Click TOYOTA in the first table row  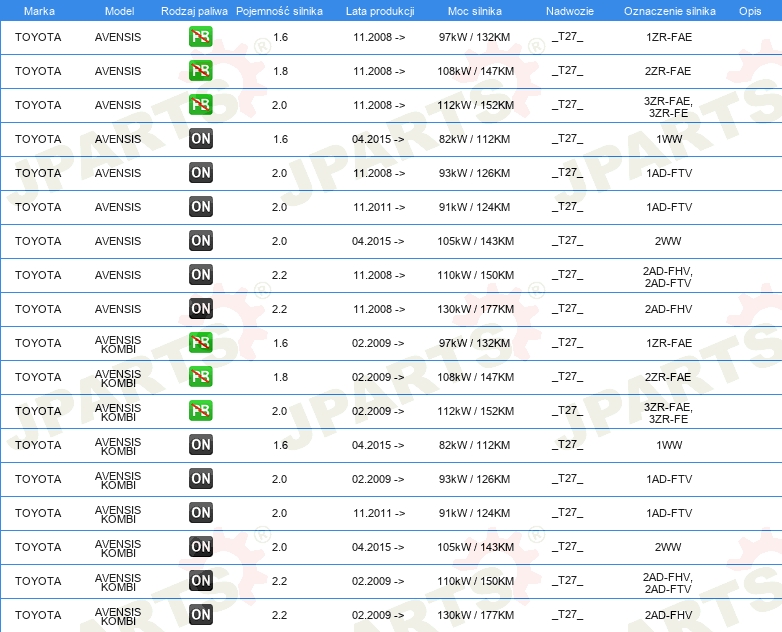pos(38,37)
